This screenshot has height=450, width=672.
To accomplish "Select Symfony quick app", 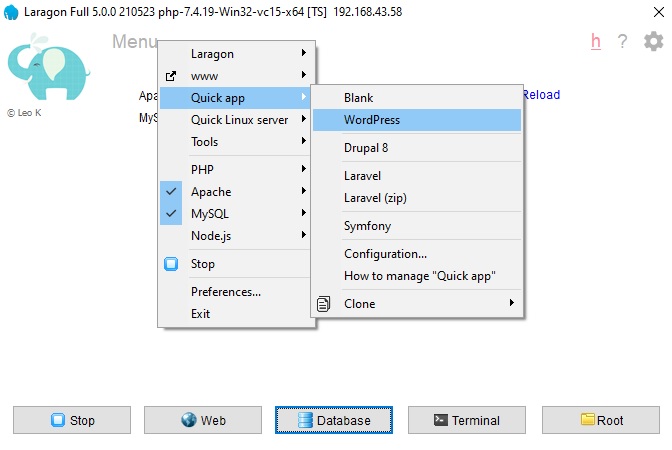I will pos(417,226).
